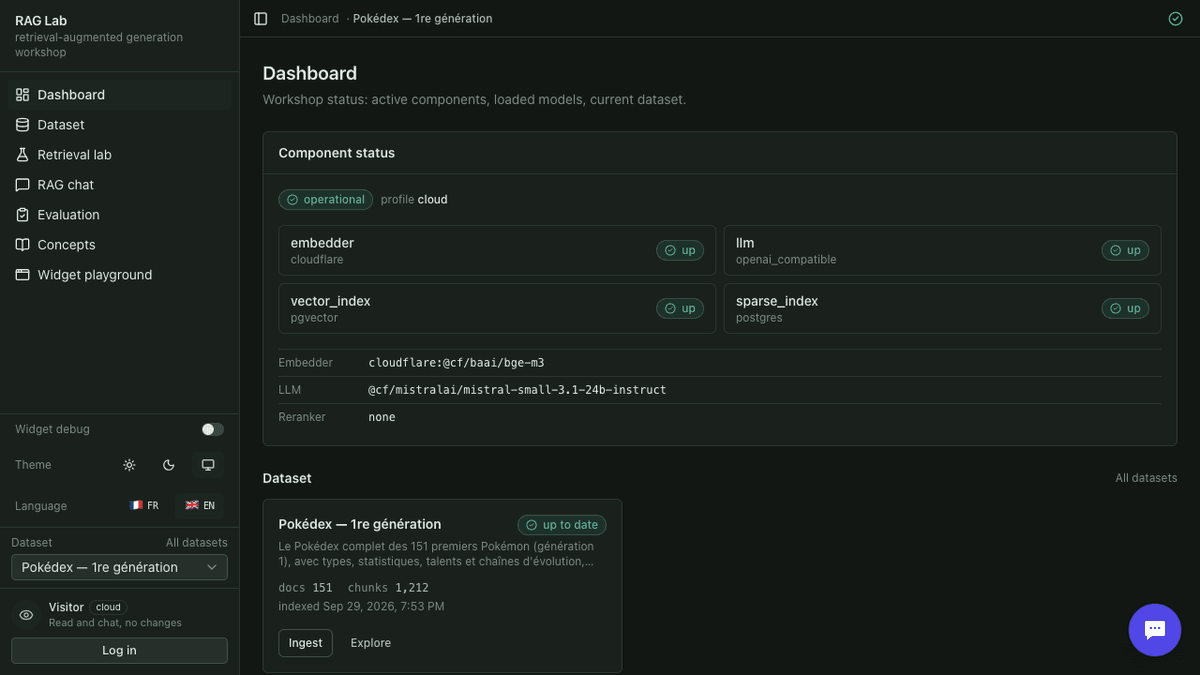Click the Dashboard breadcrumb in header
The image size is (1200, 675).
coord(310,19)
